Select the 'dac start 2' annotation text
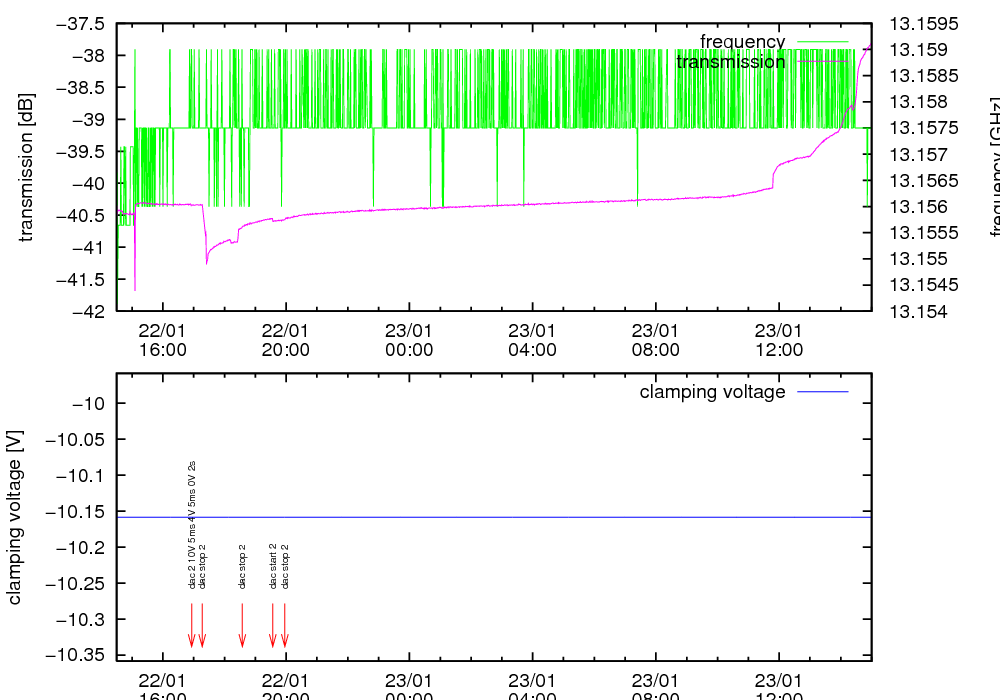Image resolution: width=1000 pixels, height=700 pixels. point(273,566)
